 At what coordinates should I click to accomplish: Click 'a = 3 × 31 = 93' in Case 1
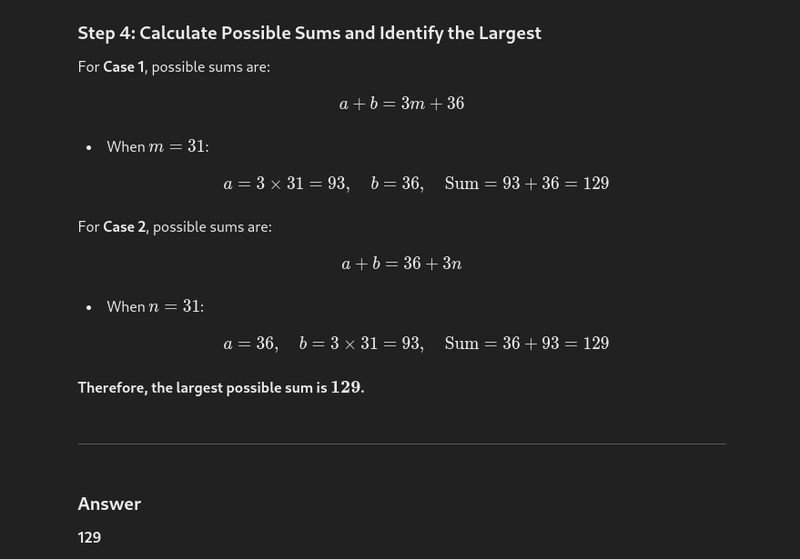[287, 183]
